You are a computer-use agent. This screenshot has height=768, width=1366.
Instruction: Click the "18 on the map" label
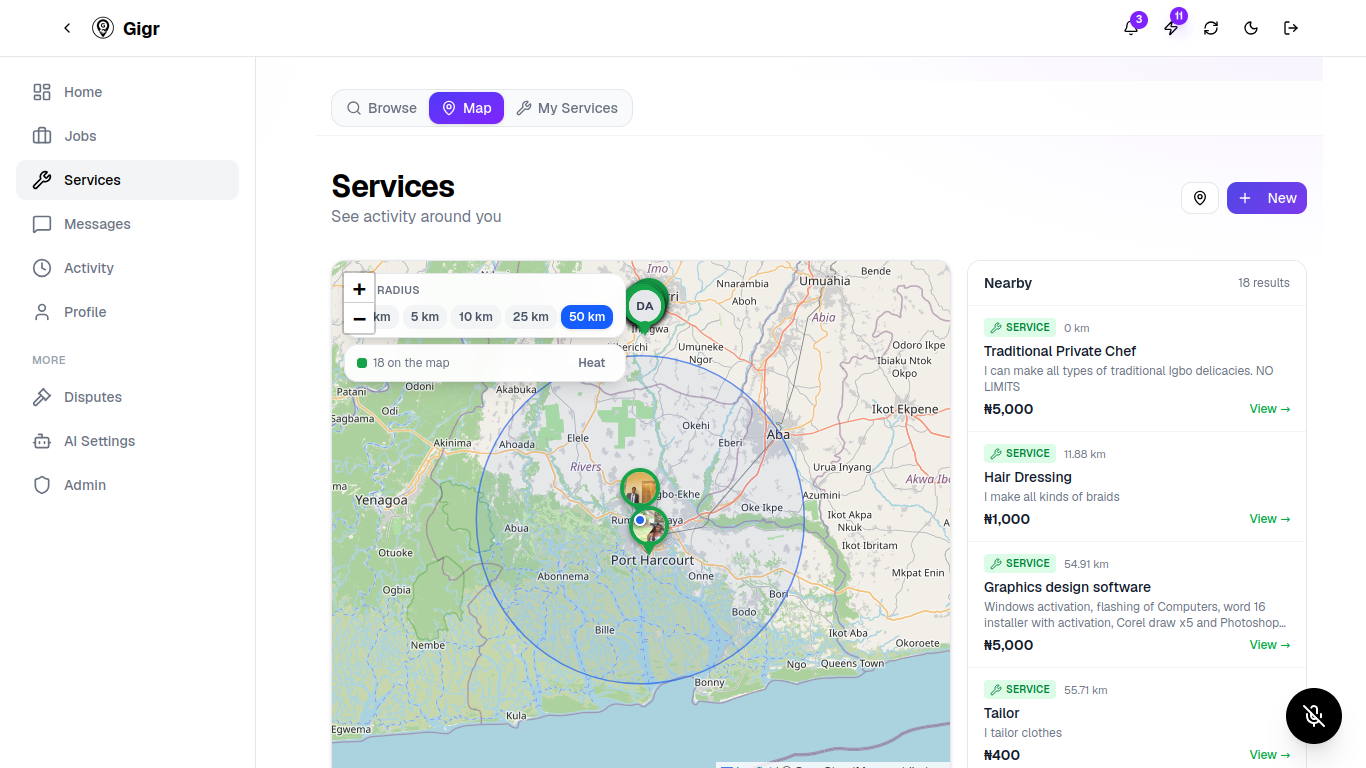(411, 363)
